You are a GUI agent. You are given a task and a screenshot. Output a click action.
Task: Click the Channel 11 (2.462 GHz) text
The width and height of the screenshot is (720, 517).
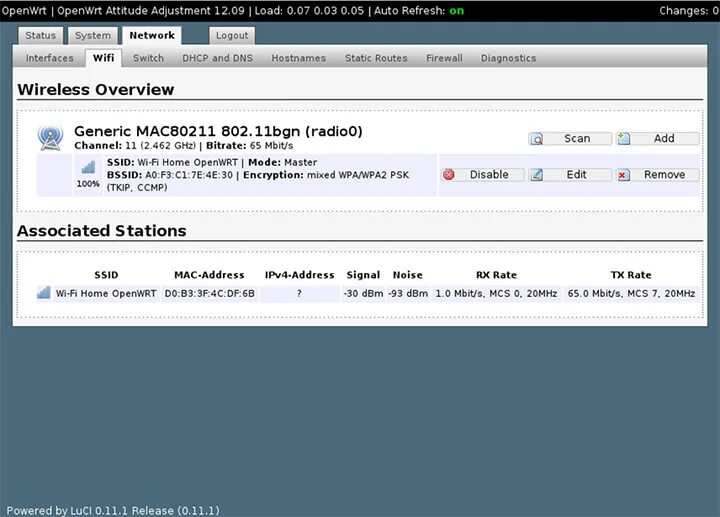(135, 146)
